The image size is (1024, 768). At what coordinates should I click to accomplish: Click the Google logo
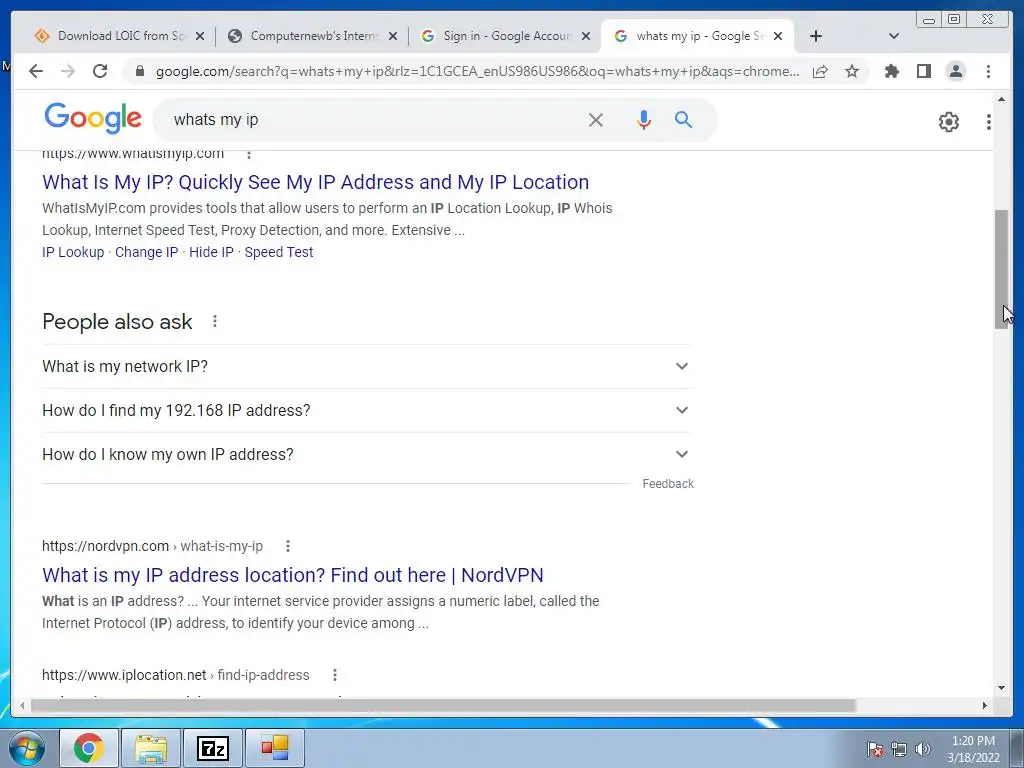tap(93, 119)
